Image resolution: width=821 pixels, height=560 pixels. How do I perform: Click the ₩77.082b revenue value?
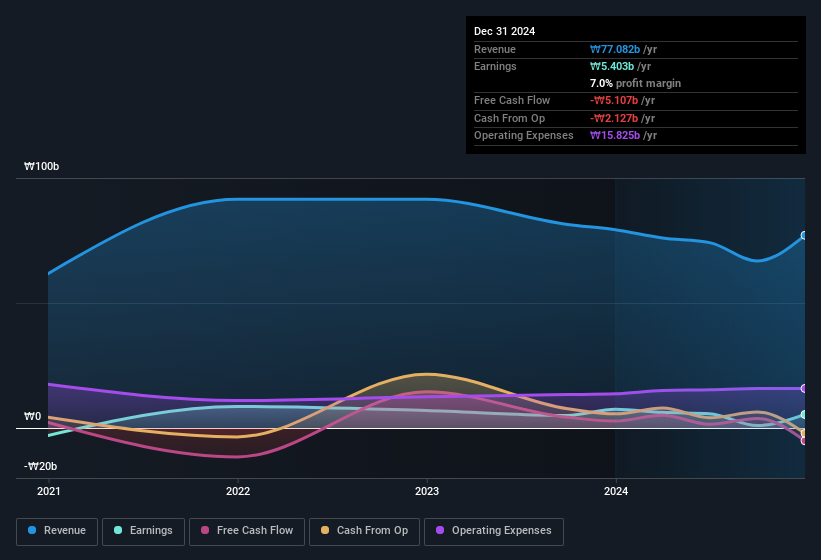pyautogui.click(x=615, y=49)
